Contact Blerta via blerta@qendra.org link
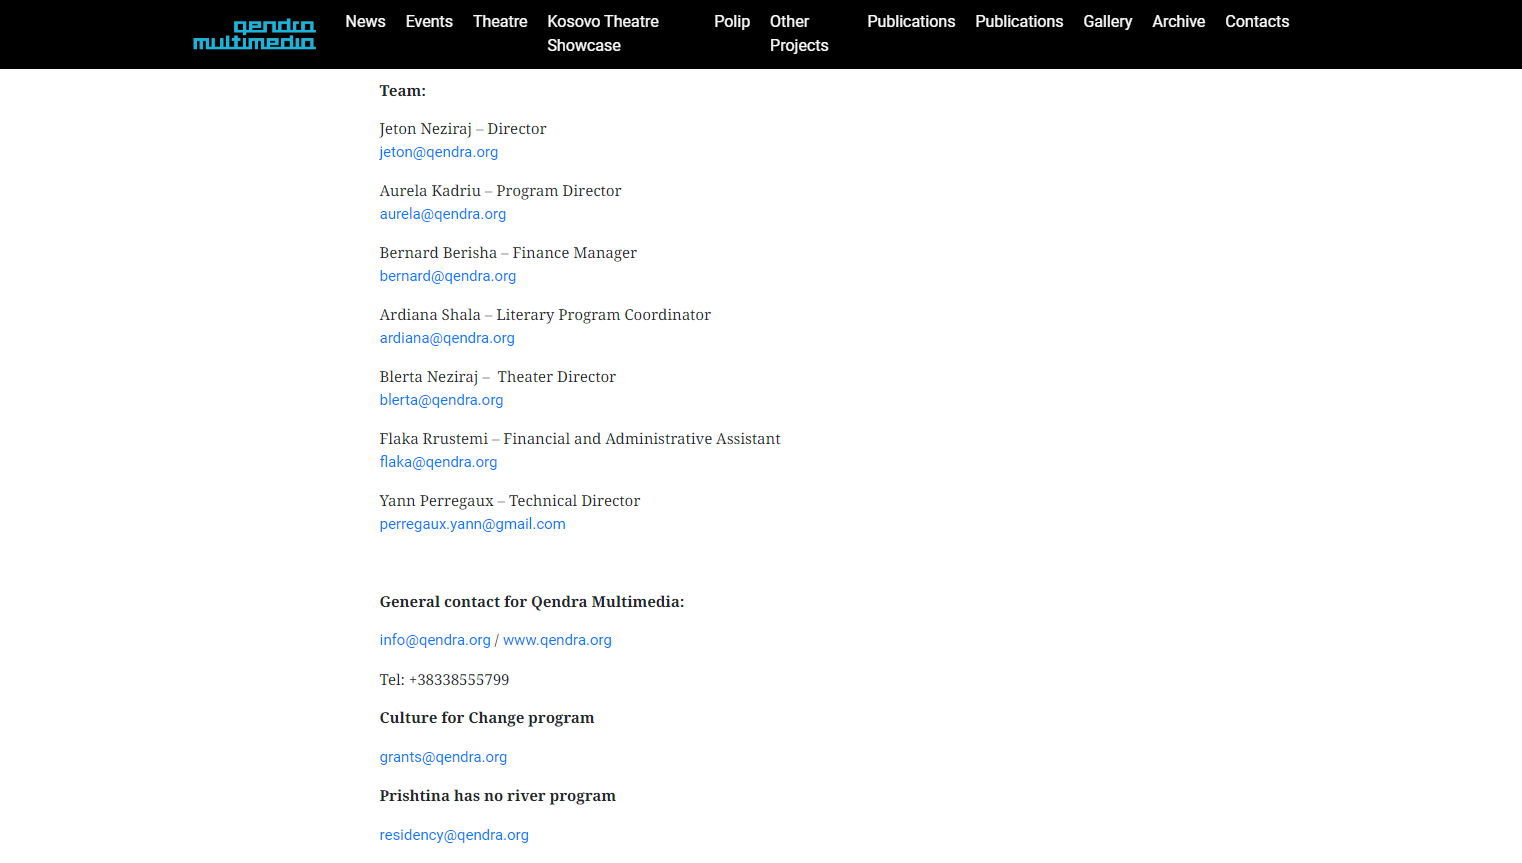 pos(441,400)
